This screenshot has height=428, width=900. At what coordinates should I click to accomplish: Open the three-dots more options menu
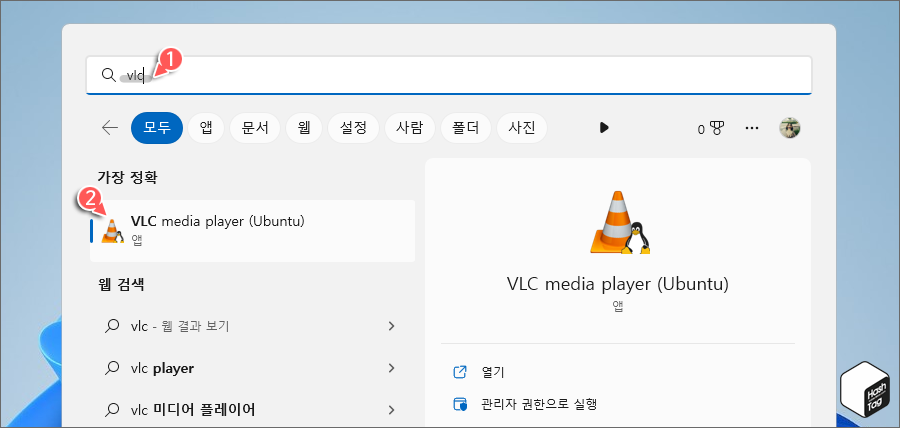(752, 127)
